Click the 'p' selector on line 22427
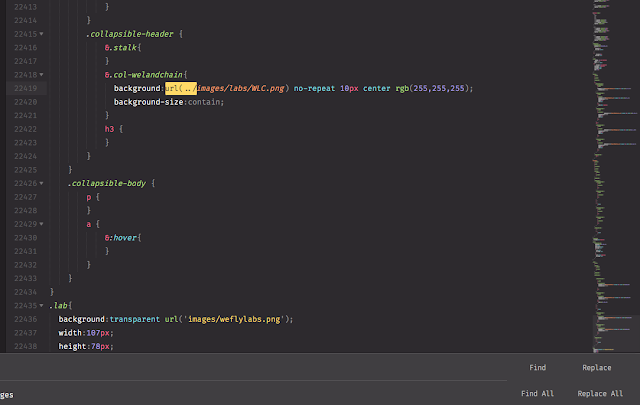The image size is (640, 405). point(89,197)
